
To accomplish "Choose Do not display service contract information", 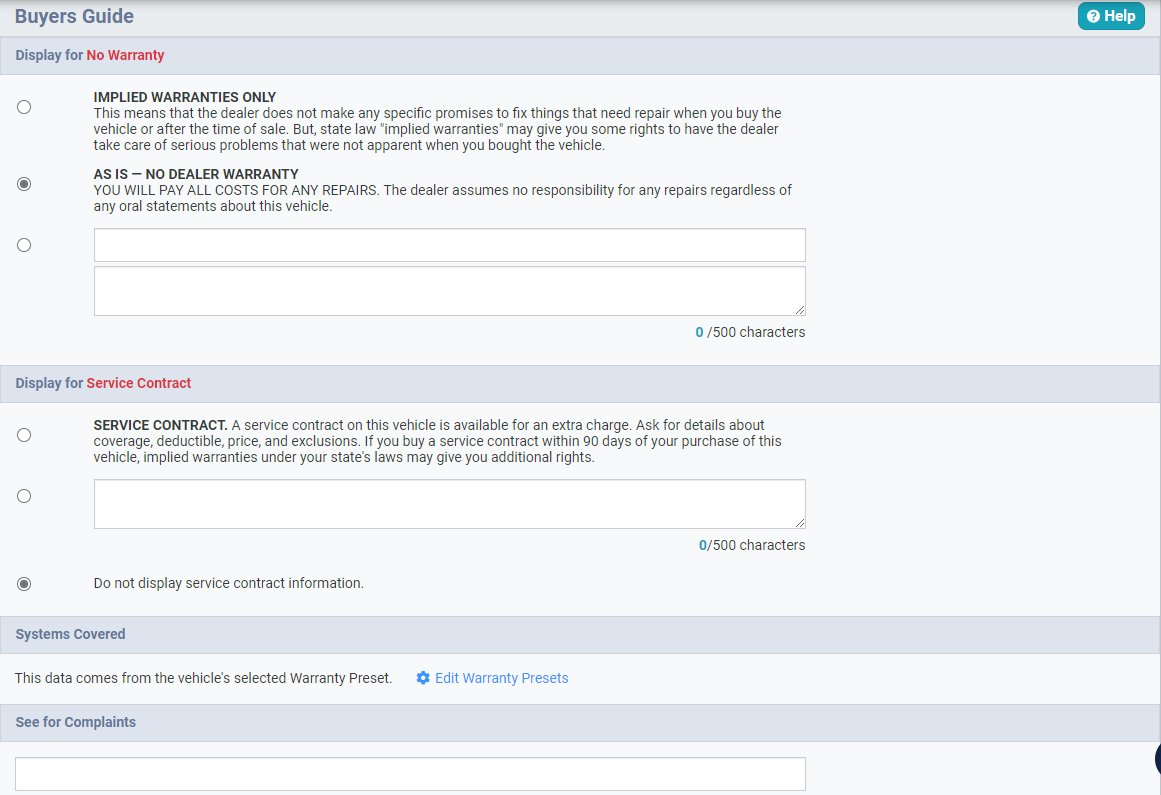I will (24, 583).
